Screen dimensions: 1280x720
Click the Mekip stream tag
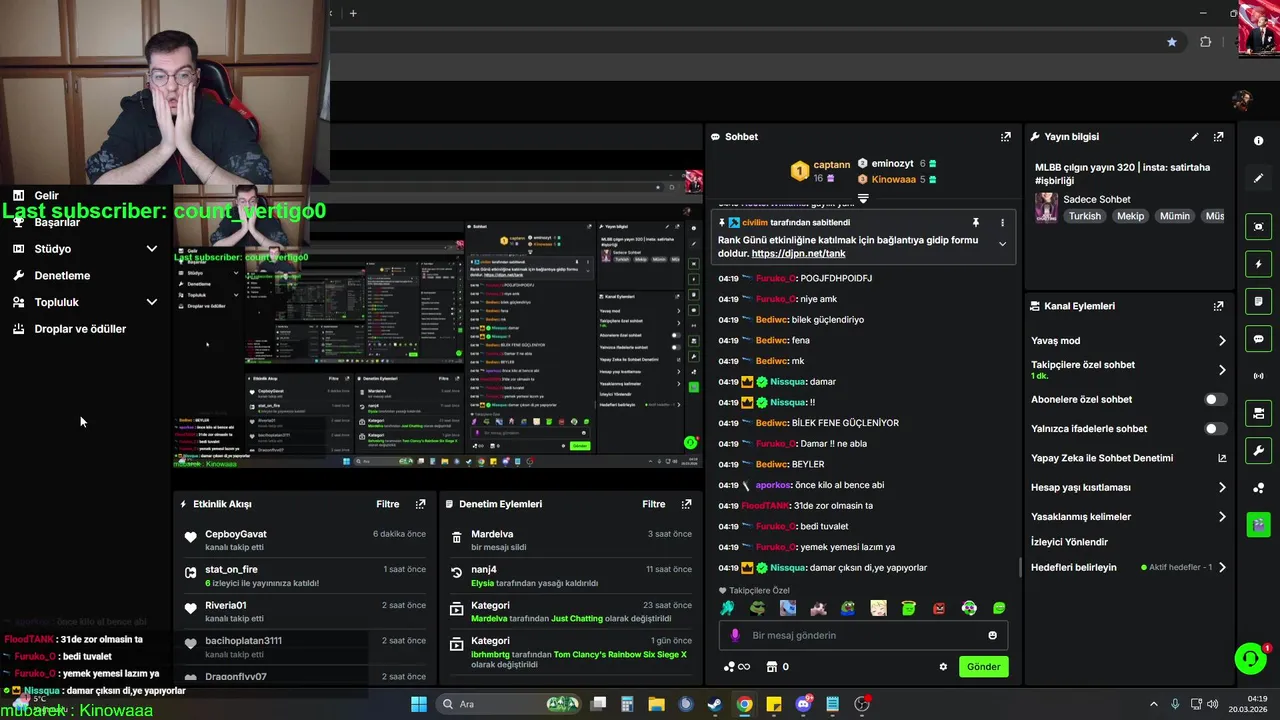1130,216
